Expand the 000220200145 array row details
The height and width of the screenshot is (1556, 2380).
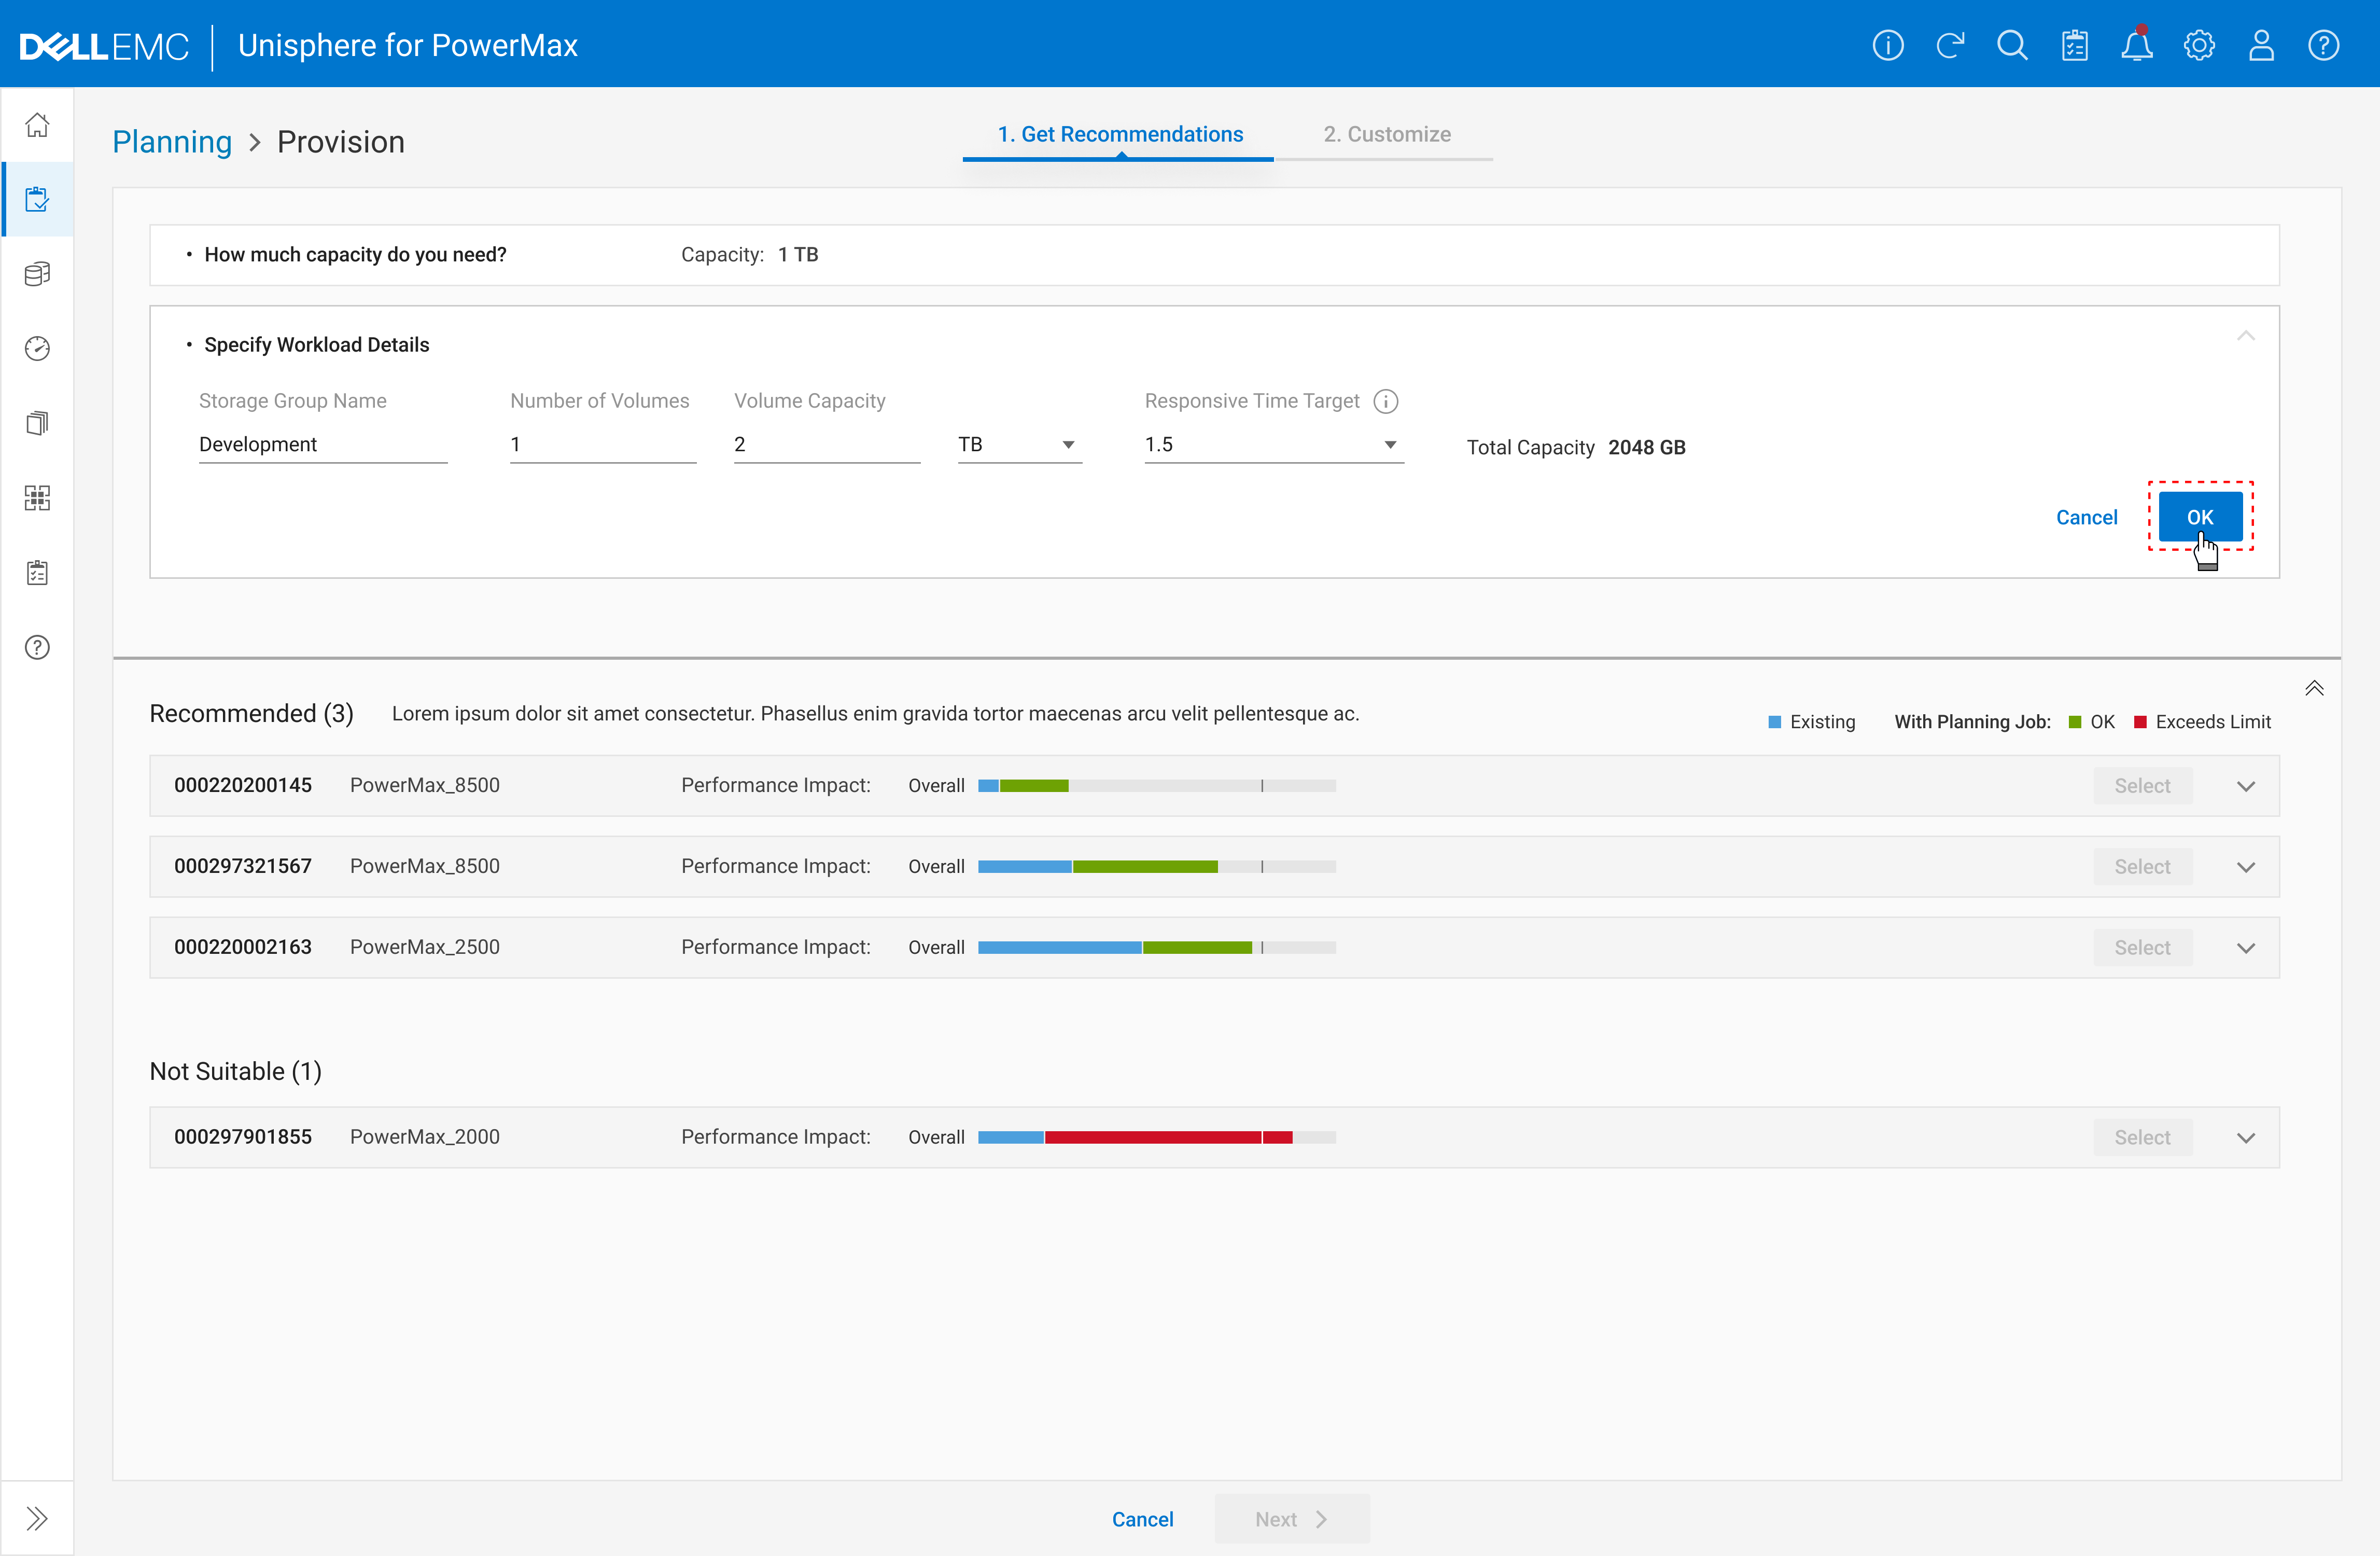pyautogui.click(x=2245, y=786)
